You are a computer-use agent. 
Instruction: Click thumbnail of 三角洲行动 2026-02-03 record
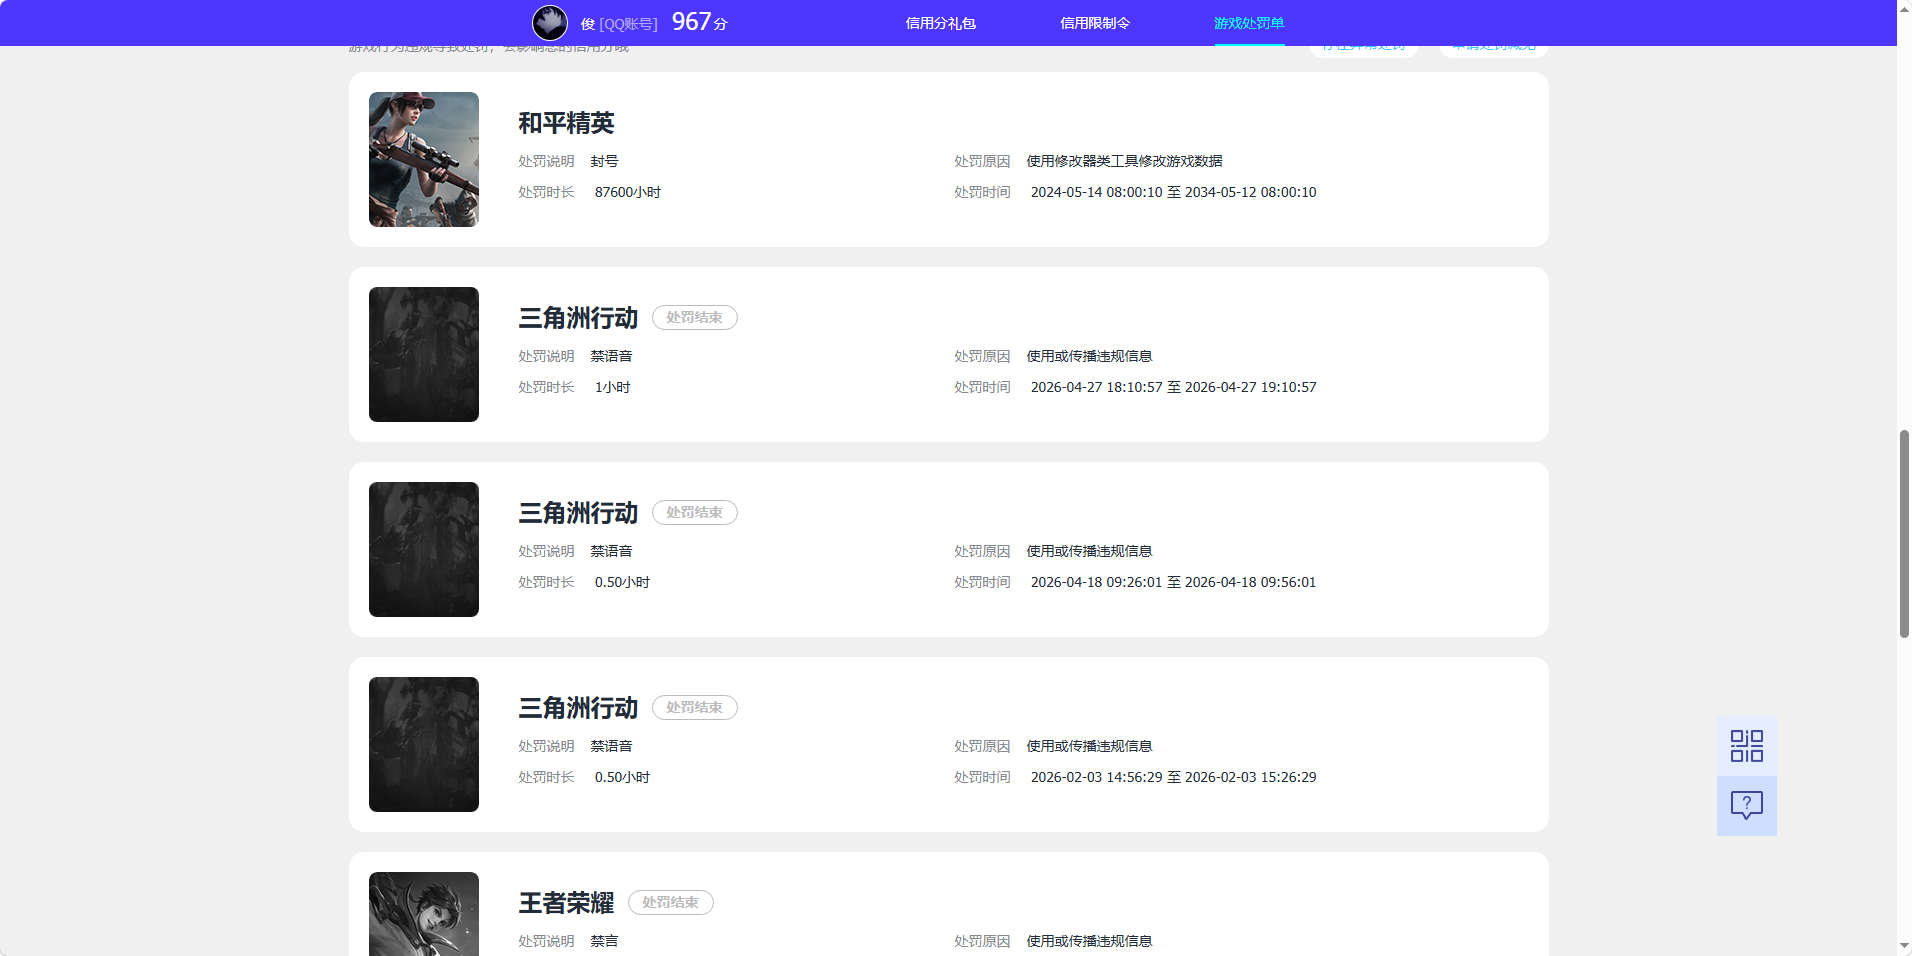pos(424,744)
